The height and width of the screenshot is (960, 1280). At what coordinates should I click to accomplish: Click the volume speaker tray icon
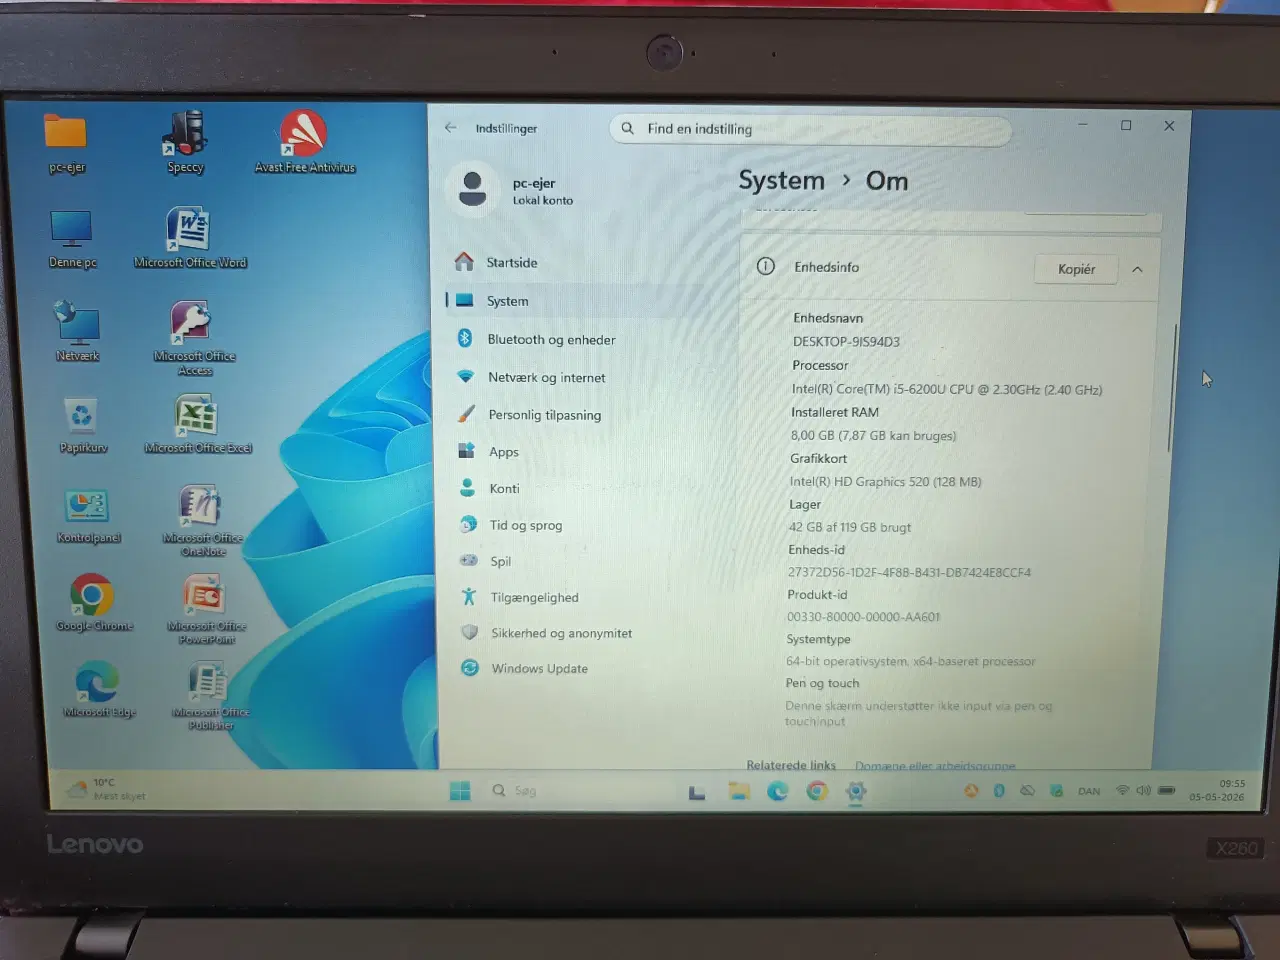point(1143,790)
